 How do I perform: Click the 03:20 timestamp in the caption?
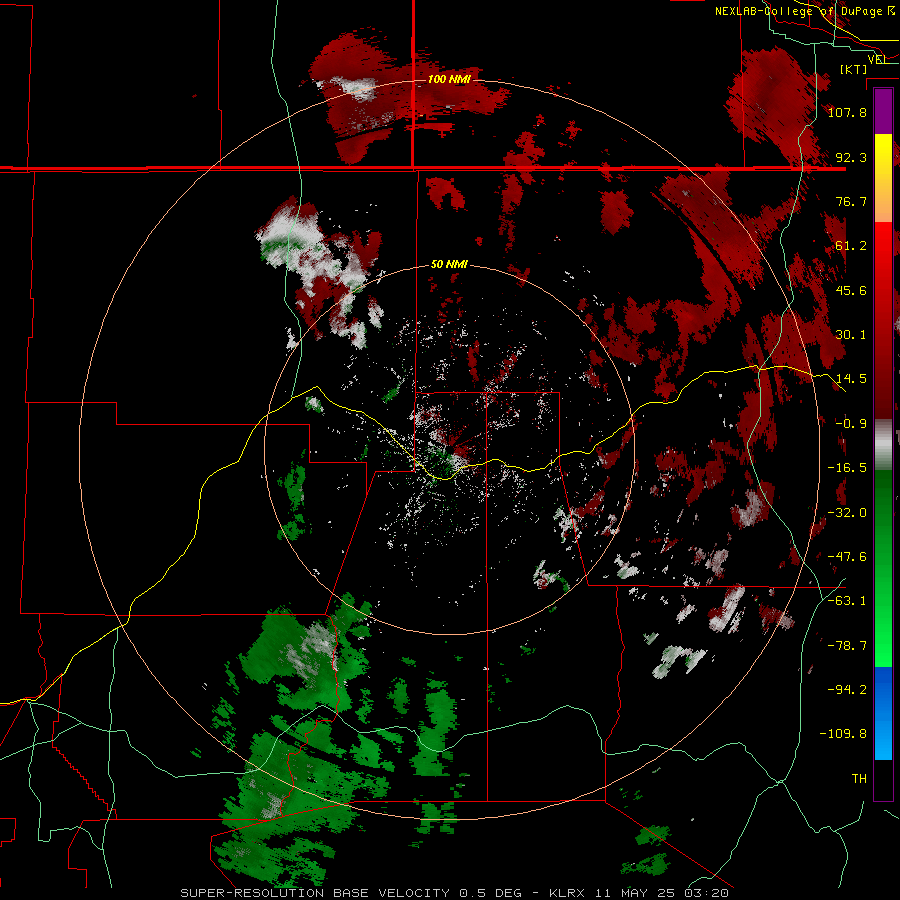706,893
